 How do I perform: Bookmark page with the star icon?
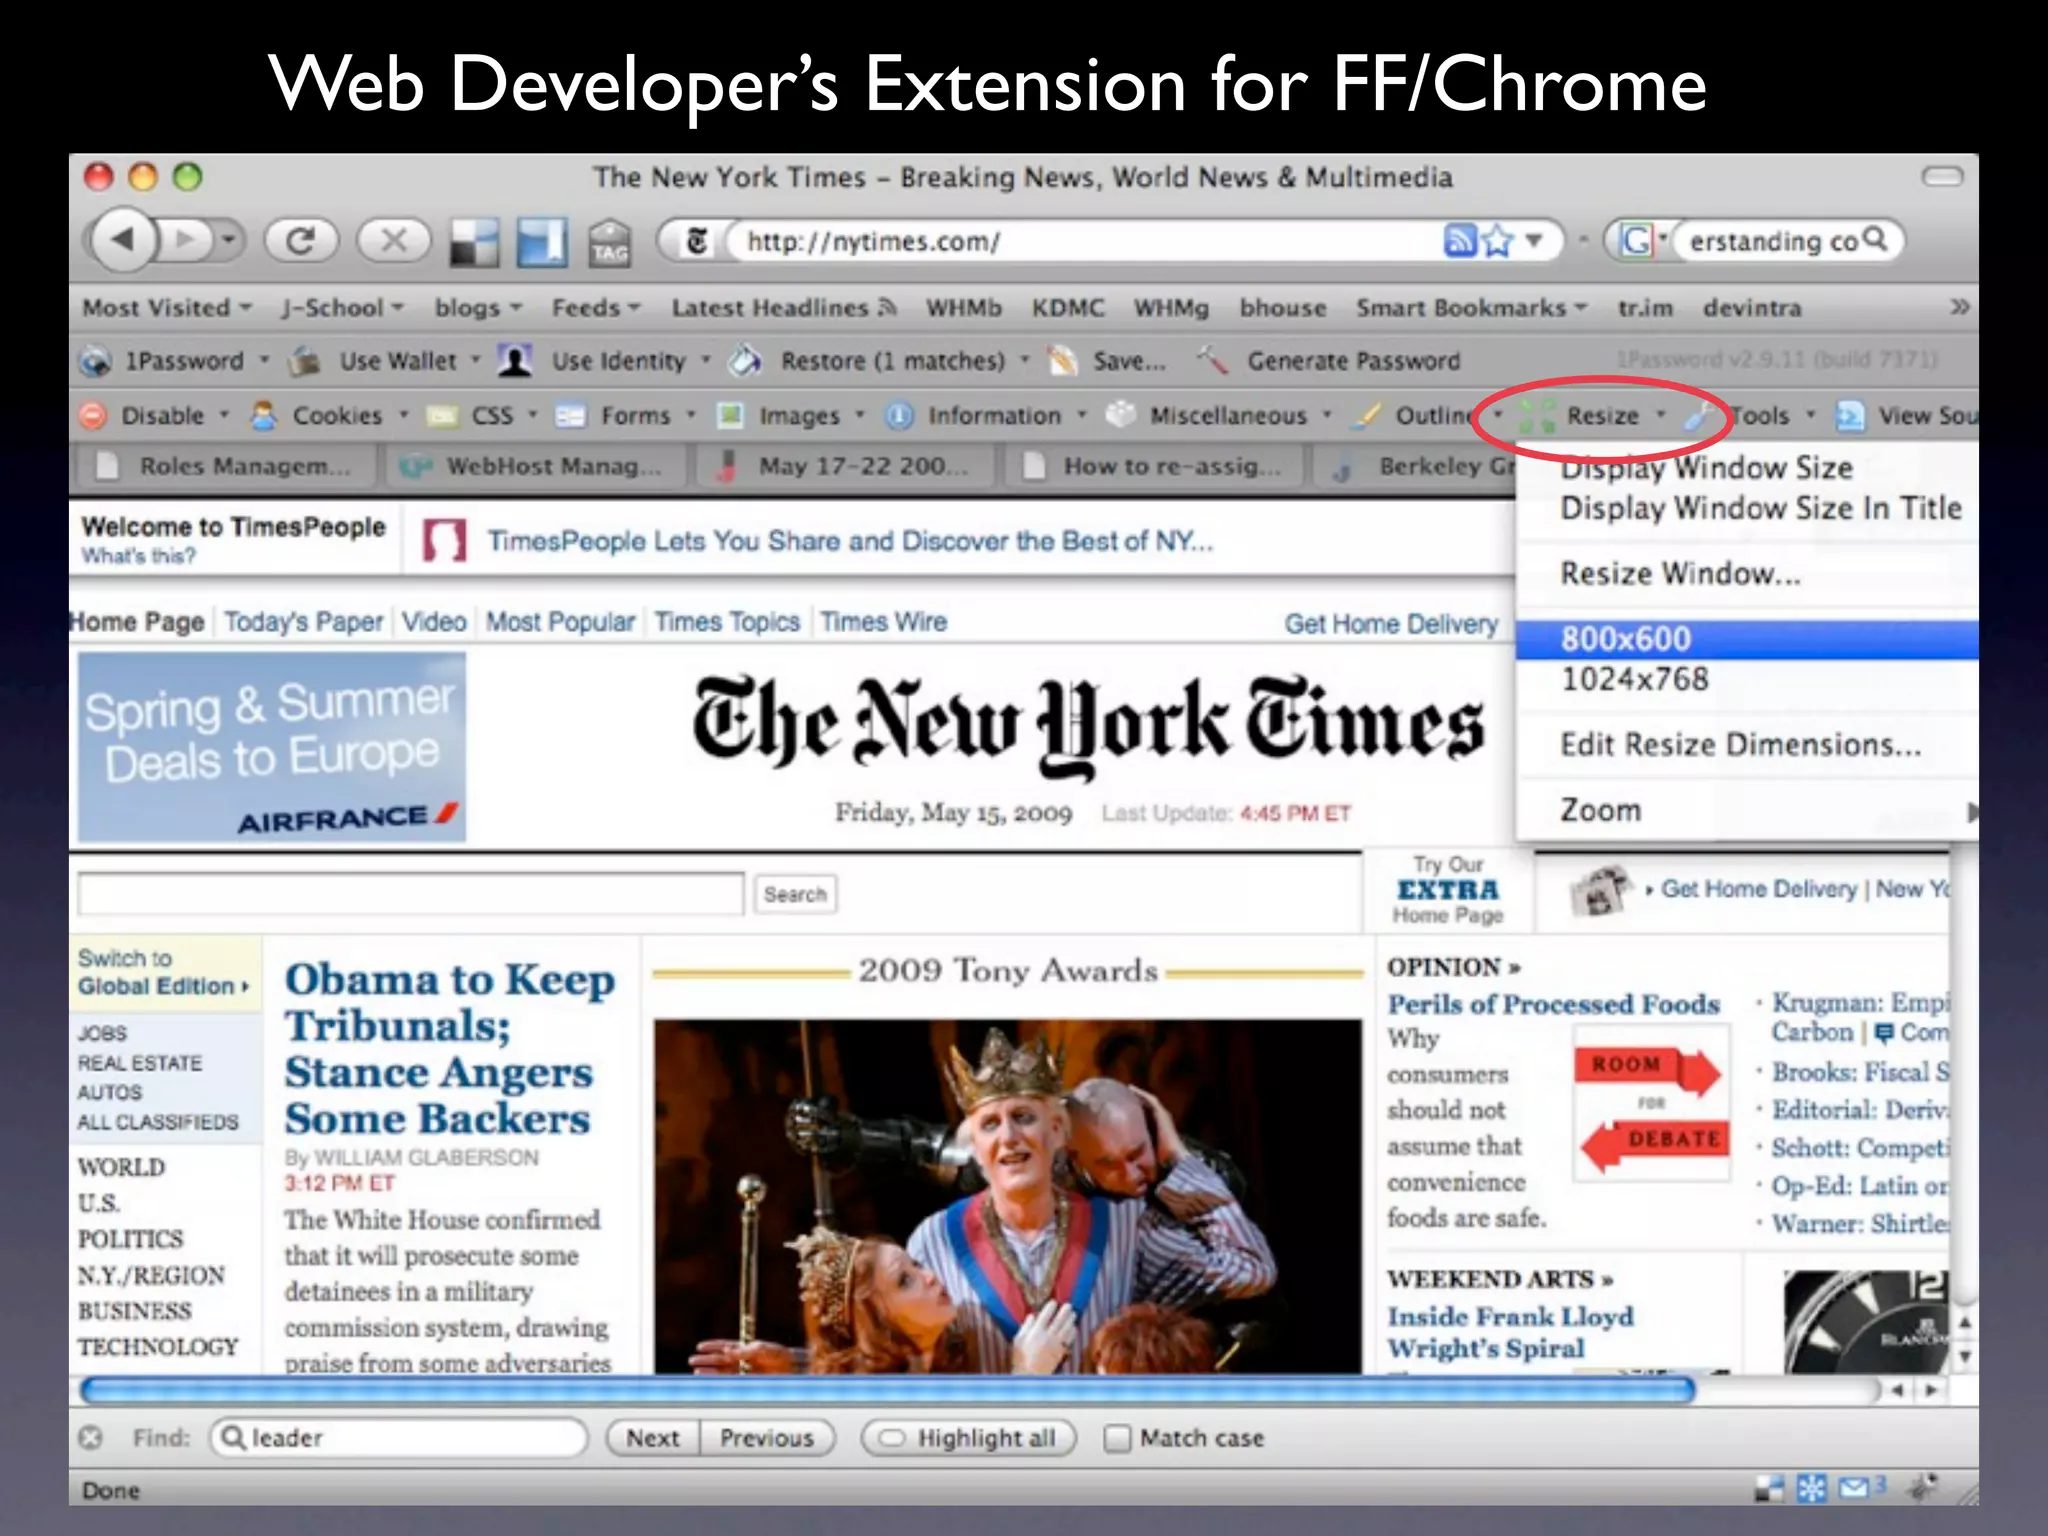[x=1497, y=241]
